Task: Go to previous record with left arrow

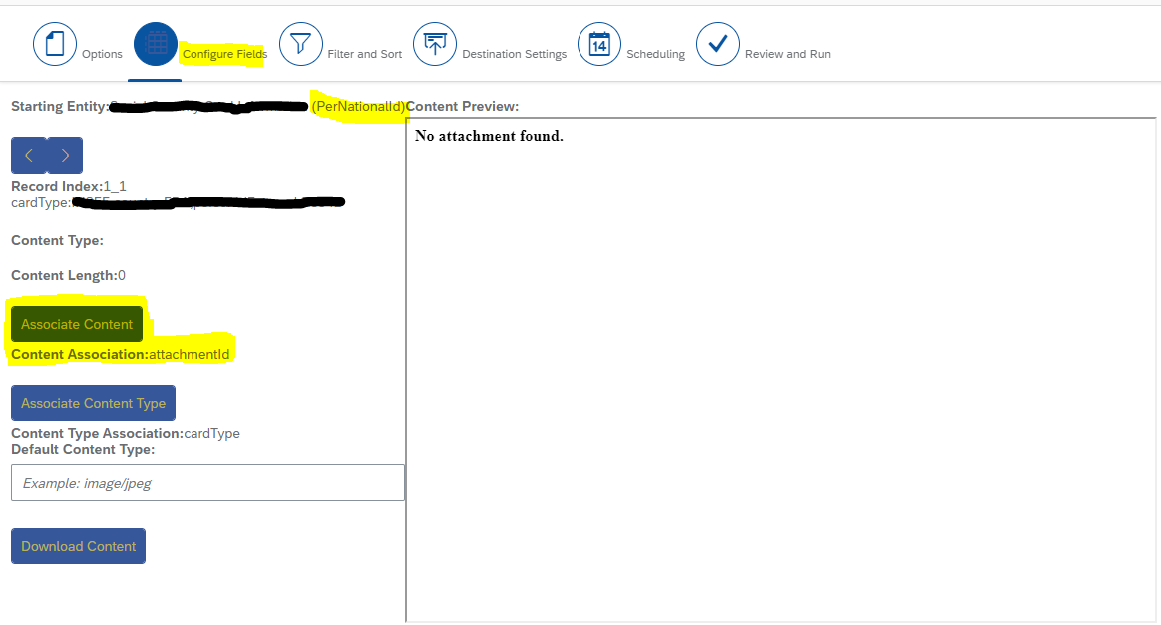Action: click(29, 156)
